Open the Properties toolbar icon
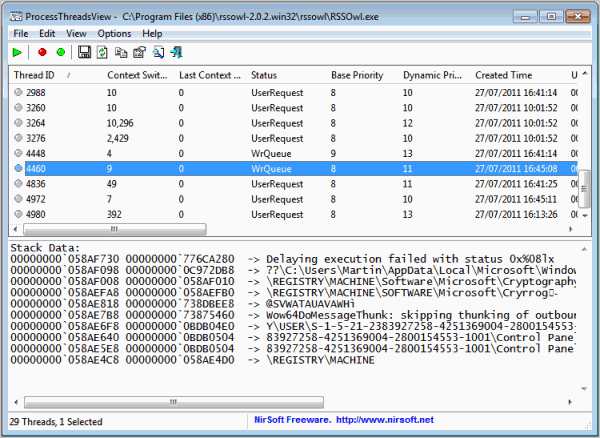Image resolution: width=600 pixels, height=438 pixels. [139, 52]
